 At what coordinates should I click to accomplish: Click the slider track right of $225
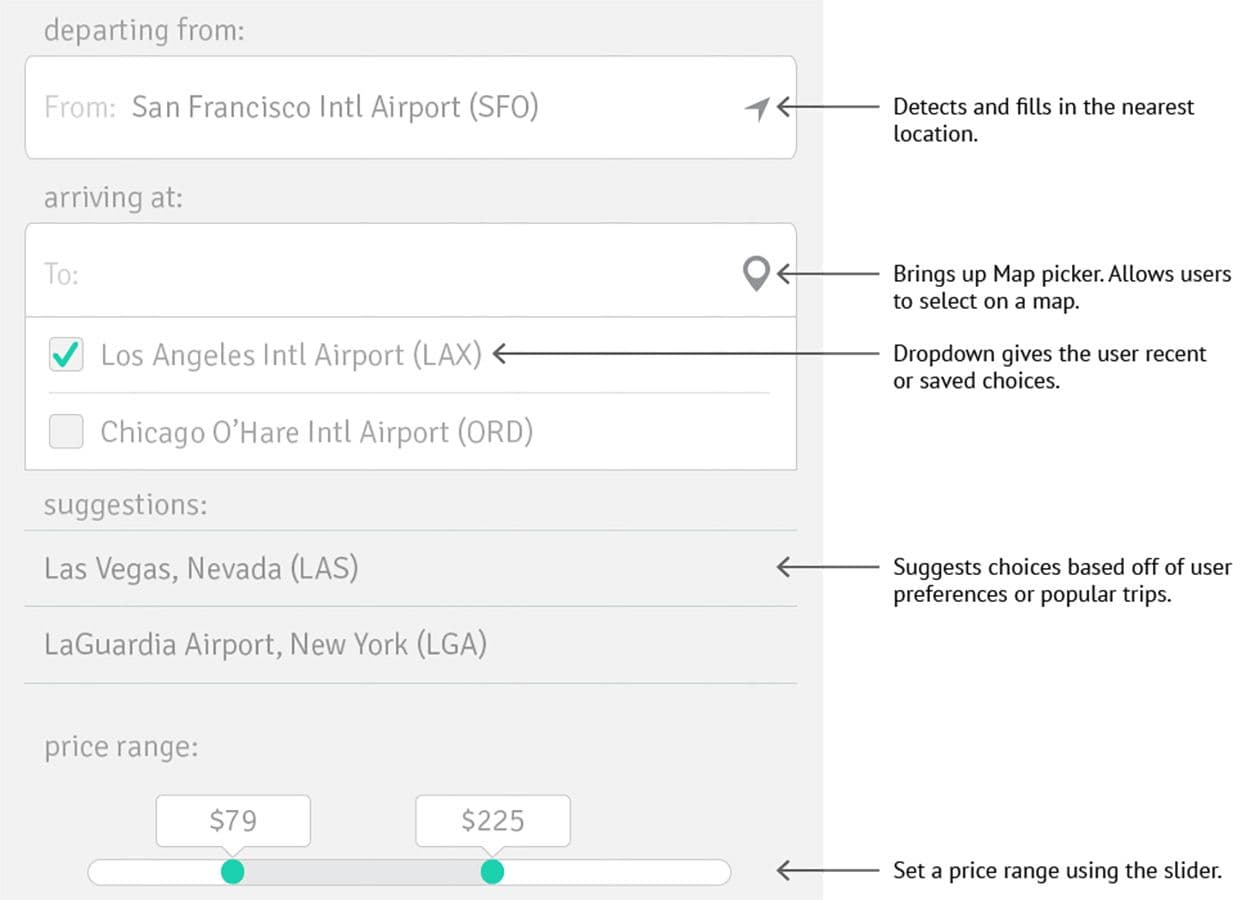pos(620,872)
